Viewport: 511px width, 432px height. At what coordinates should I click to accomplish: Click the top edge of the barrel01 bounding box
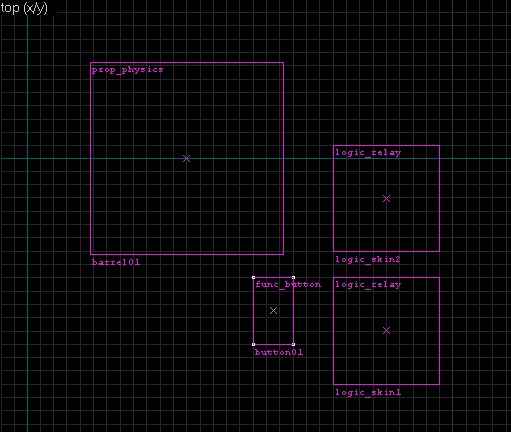tap(187, 63)
